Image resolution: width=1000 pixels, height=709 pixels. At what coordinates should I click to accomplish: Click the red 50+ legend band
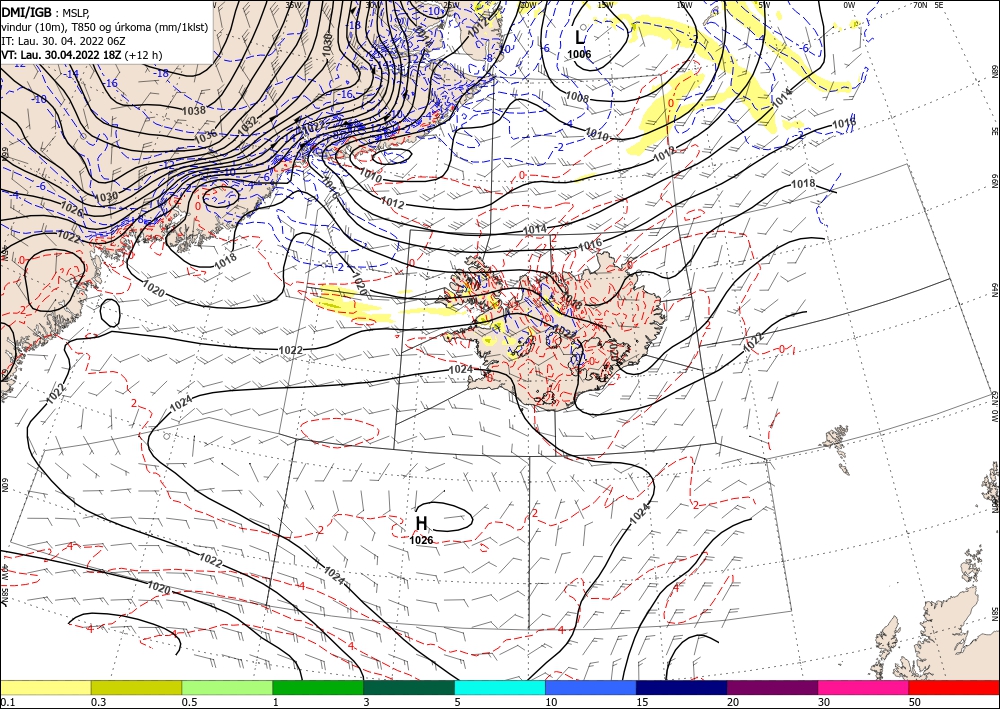(x=954, y=687)
